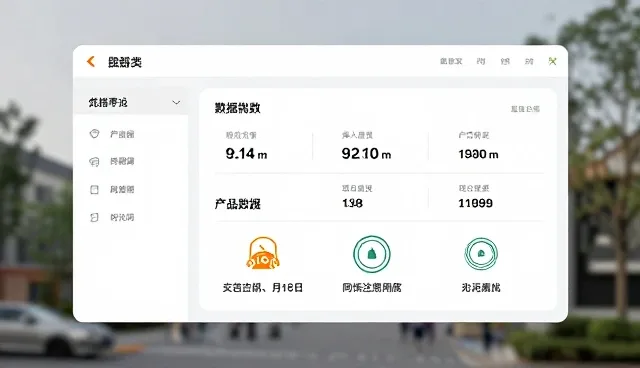Viewport: 640px width, 368px height.
Task: Select the "9.14 m" statistic value
Action: [246, 154]
